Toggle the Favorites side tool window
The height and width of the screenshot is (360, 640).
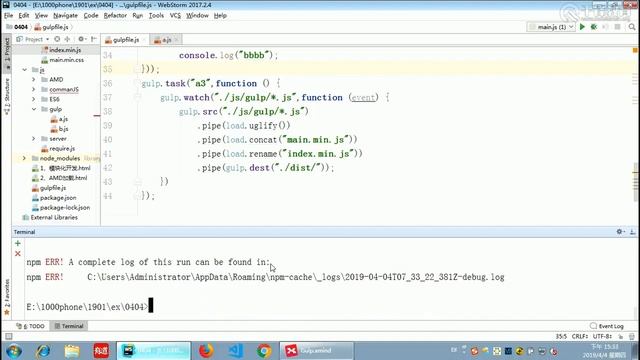(7, 297)
